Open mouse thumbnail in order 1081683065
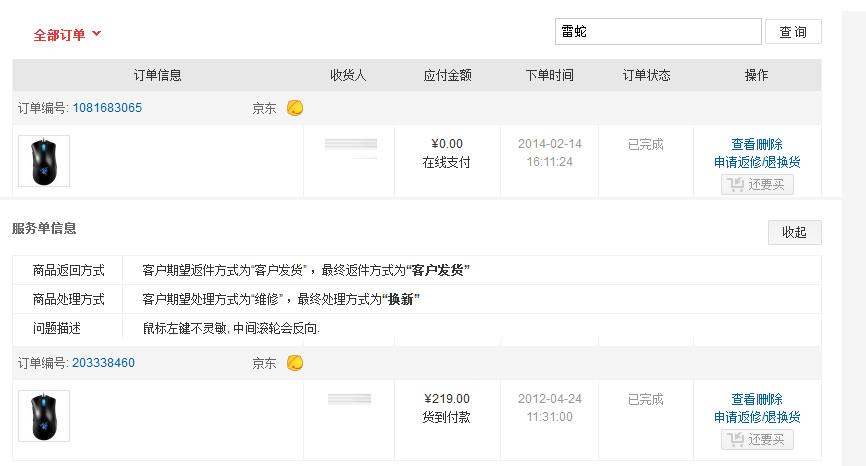The height and width of the screenshot is (466, 866). 44,161
